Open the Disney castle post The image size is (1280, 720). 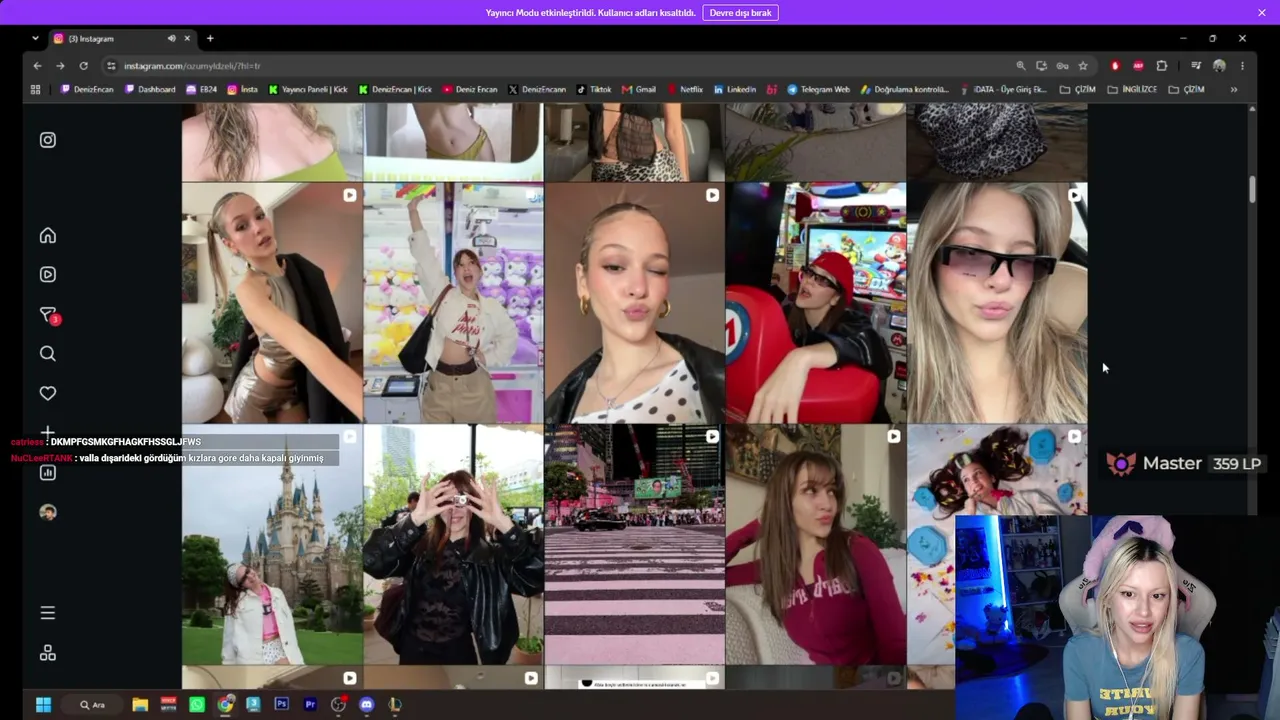(272, 545)
